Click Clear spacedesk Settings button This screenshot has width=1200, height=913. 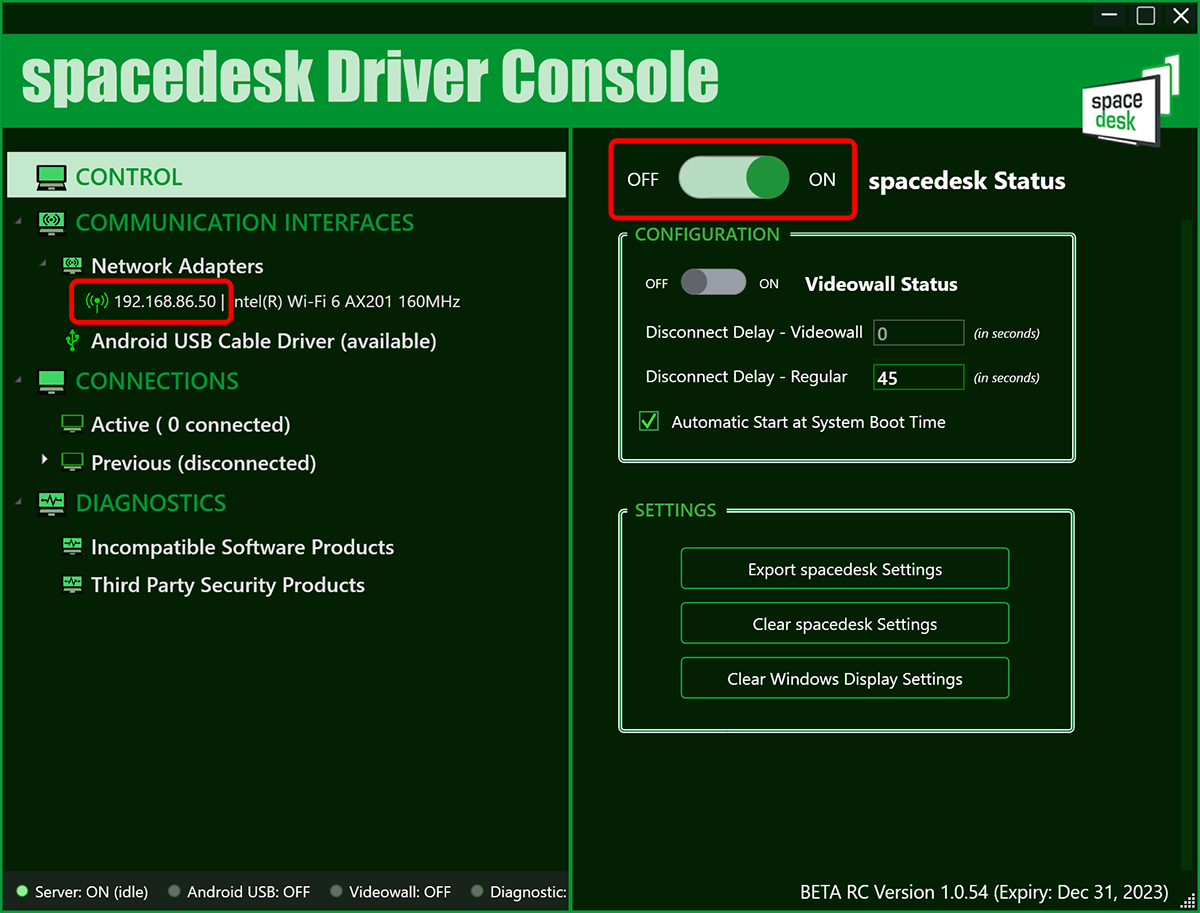(845, 624)
